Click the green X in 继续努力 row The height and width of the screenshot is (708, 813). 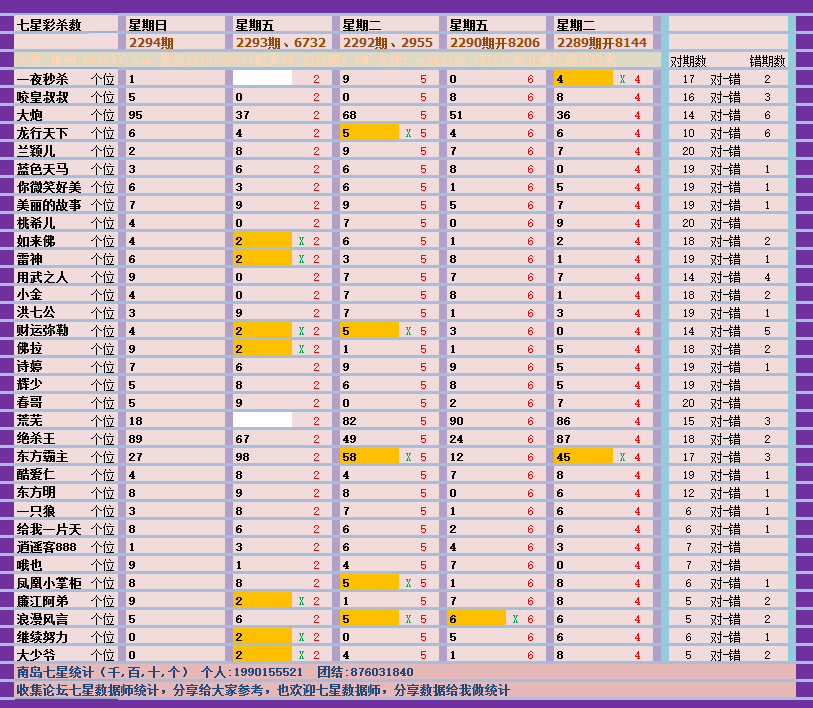pos(301,637)
